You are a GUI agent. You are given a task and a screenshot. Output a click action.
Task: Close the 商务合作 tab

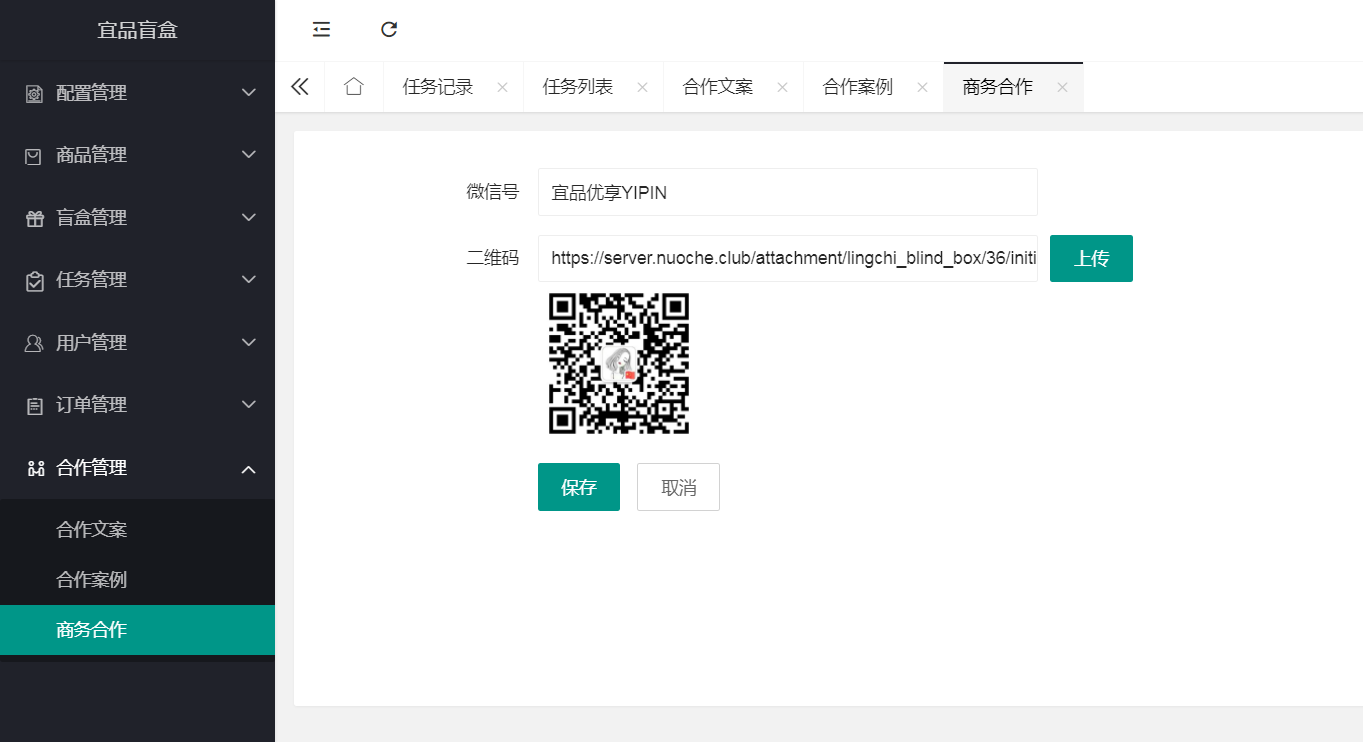[1062, 87]
